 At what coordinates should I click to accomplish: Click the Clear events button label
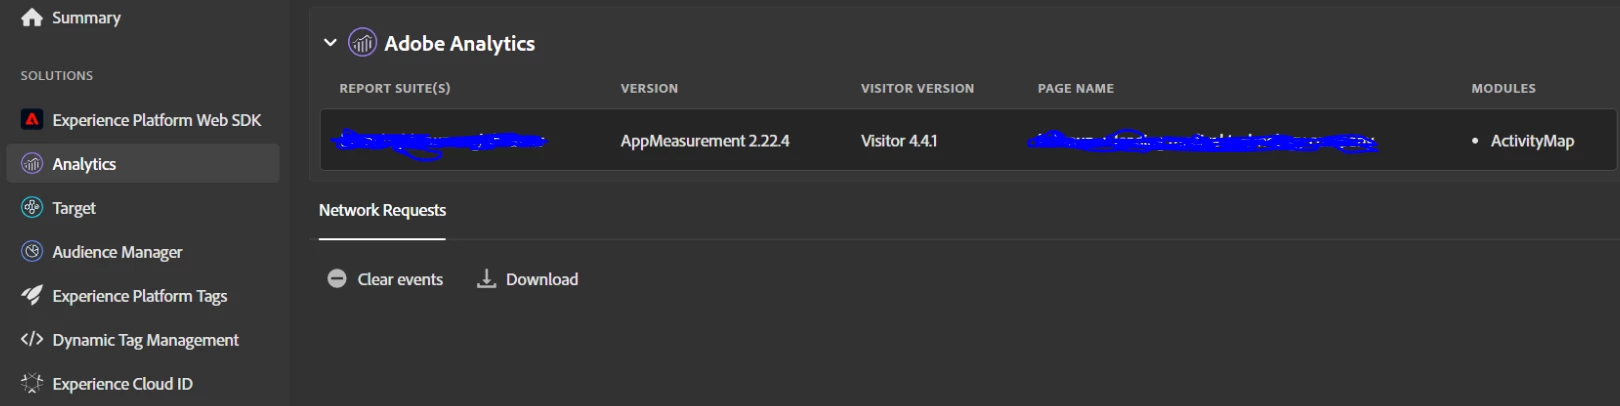pyautogui.click(x=400, y=279)
